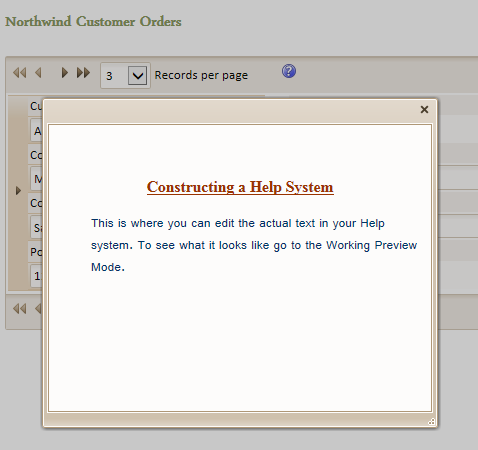Expand the Records per page dropdown arrow
Image resolution: width=478 pixels, height=450 pixels.
(x=137, y=75)
